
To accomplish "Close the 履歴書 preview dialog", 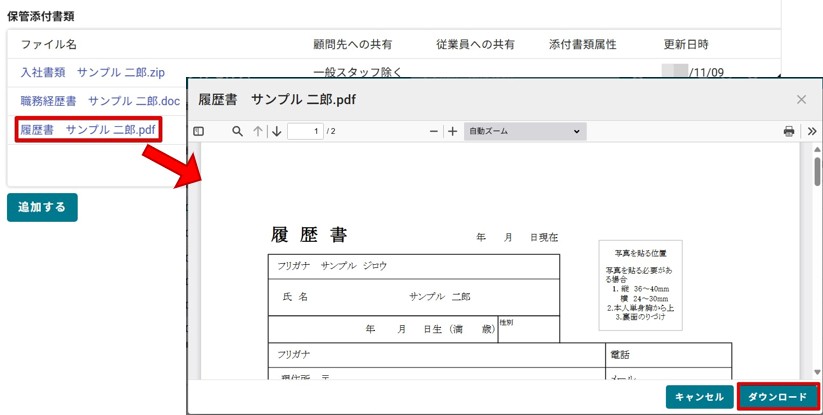I will 801,100.
